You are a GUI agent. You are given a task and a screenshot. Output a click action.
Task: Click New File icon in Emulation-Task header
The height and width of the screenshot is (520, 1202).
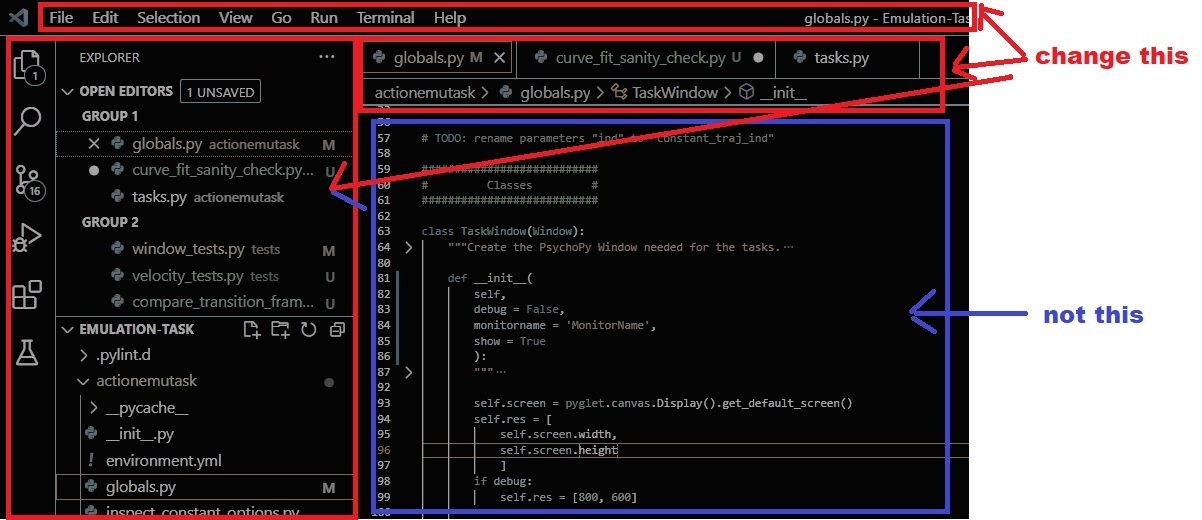click(x=251, y=329)
